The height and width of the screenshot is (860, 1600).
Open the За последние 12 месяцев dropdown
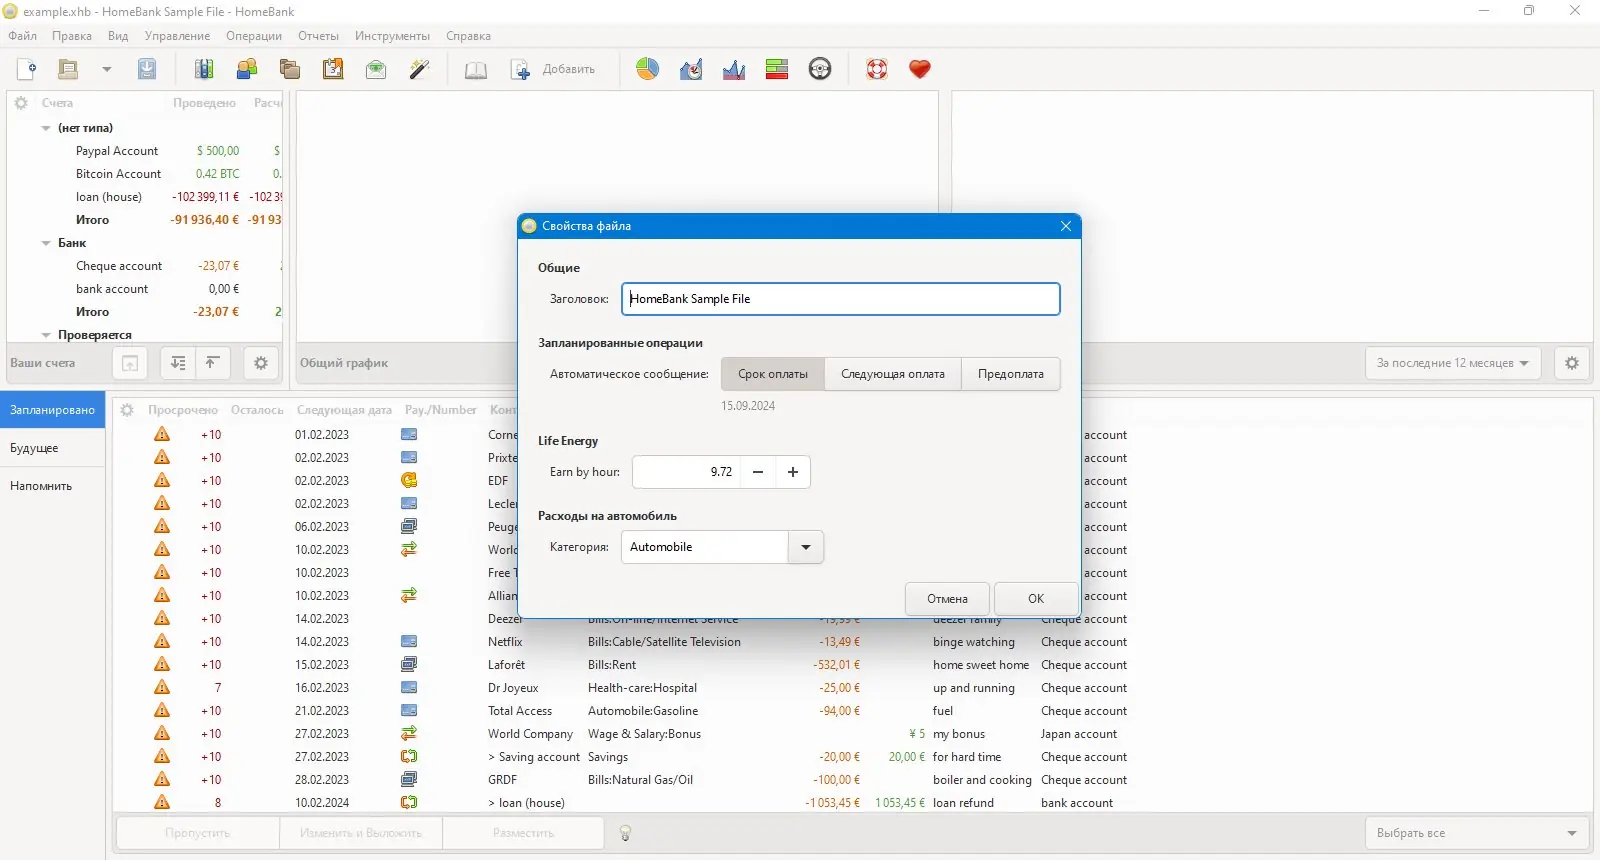tap(1453, 363)
